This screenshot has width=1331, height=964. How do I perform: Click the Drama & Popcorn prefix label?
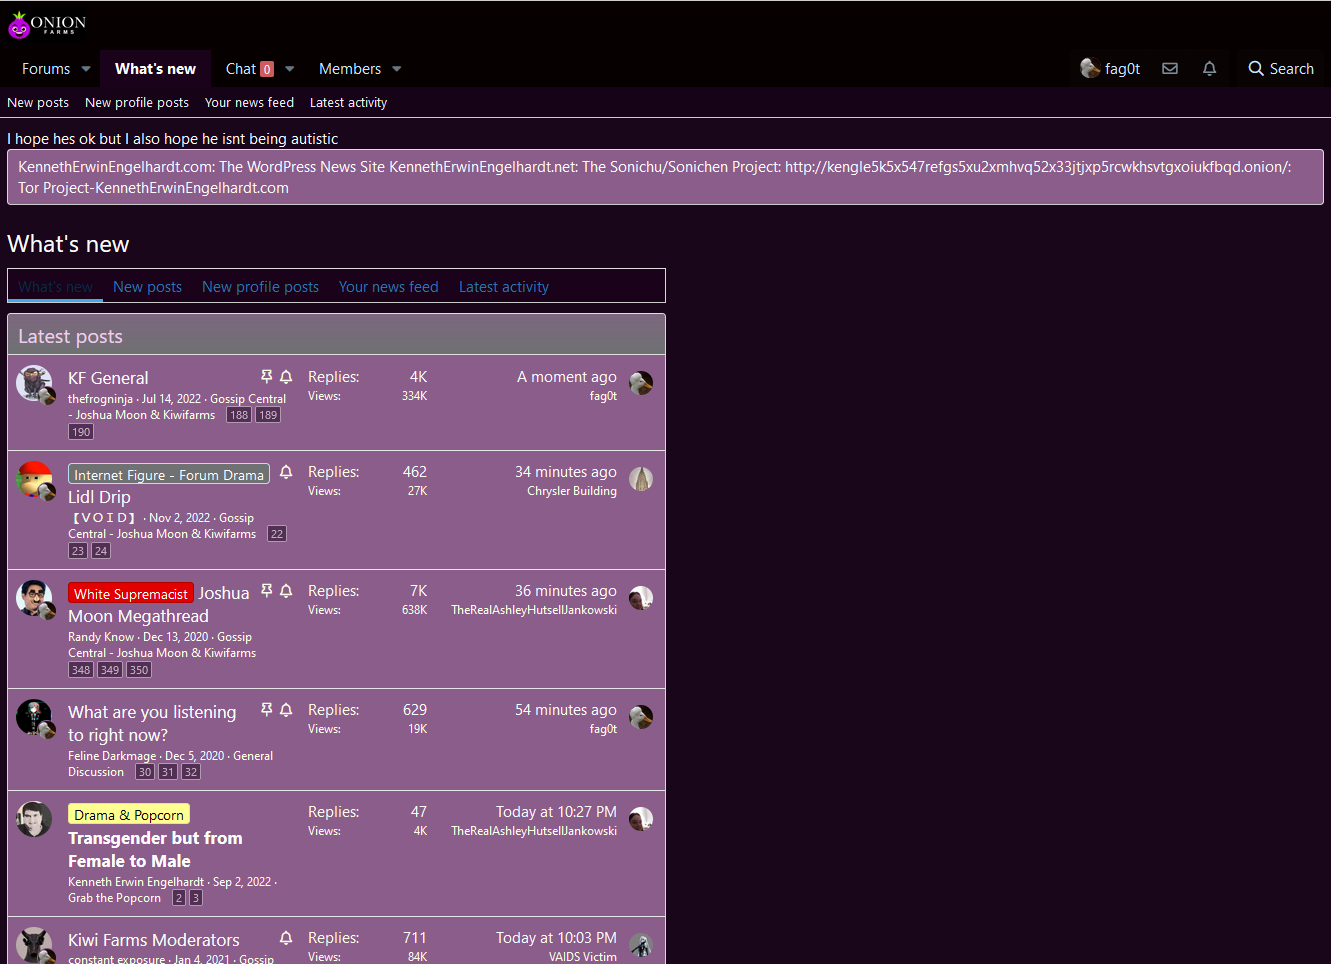[129, 815]
